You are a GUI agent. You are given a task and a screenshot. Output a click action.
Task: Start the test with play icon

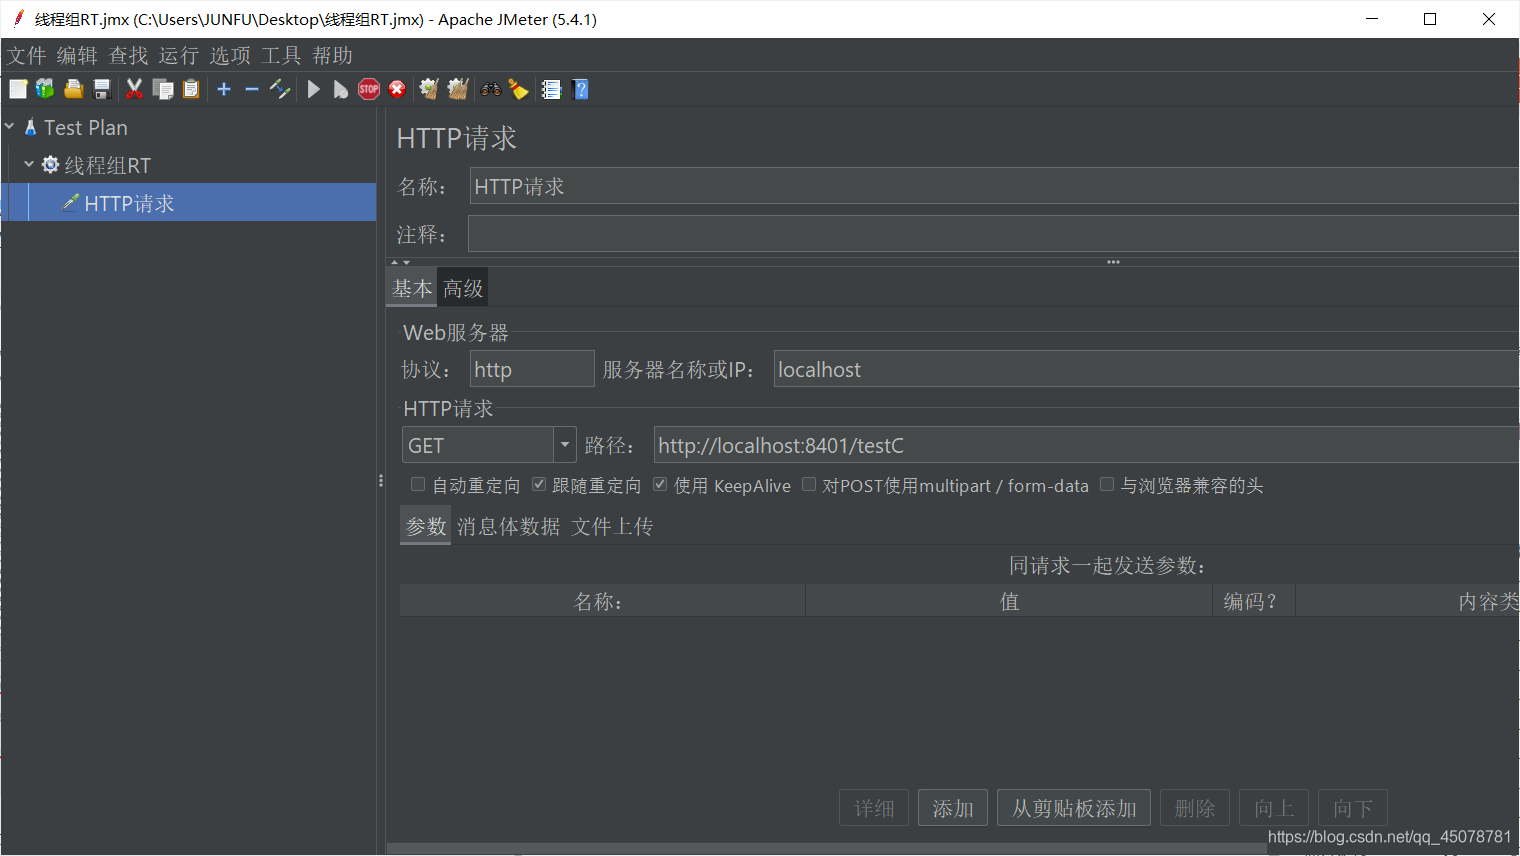coord(314,89)
